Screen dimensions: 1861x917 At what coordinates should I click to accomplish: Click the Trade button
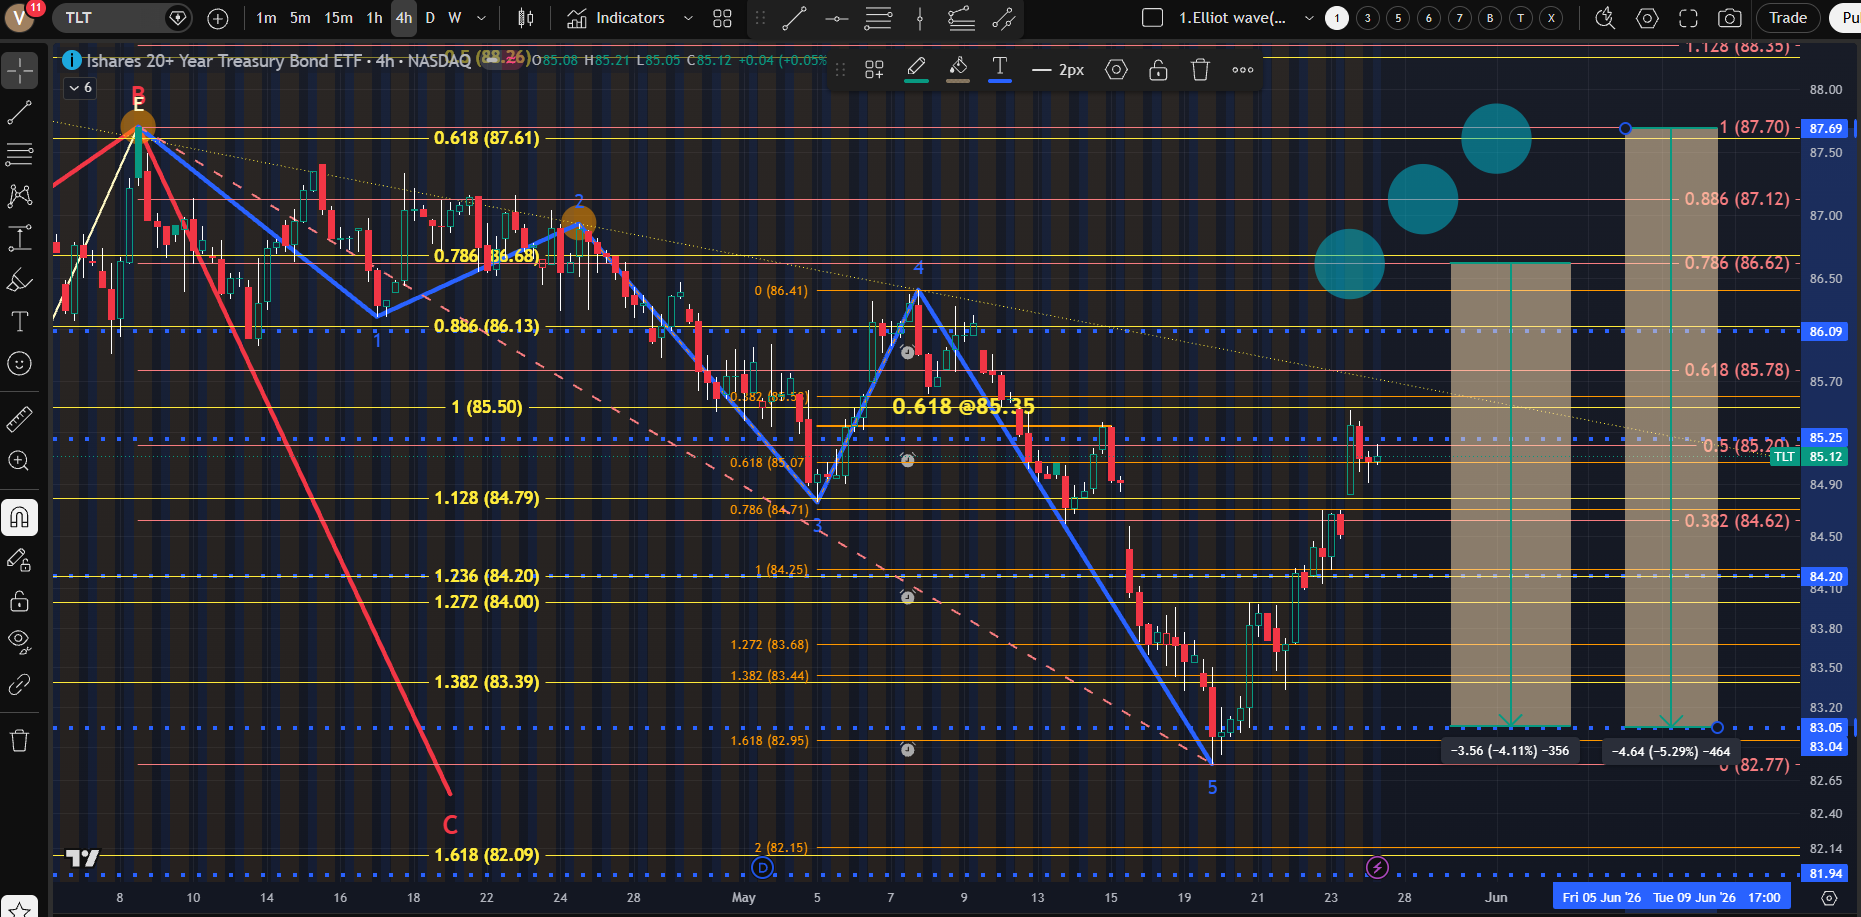(x=1788, y=18)
